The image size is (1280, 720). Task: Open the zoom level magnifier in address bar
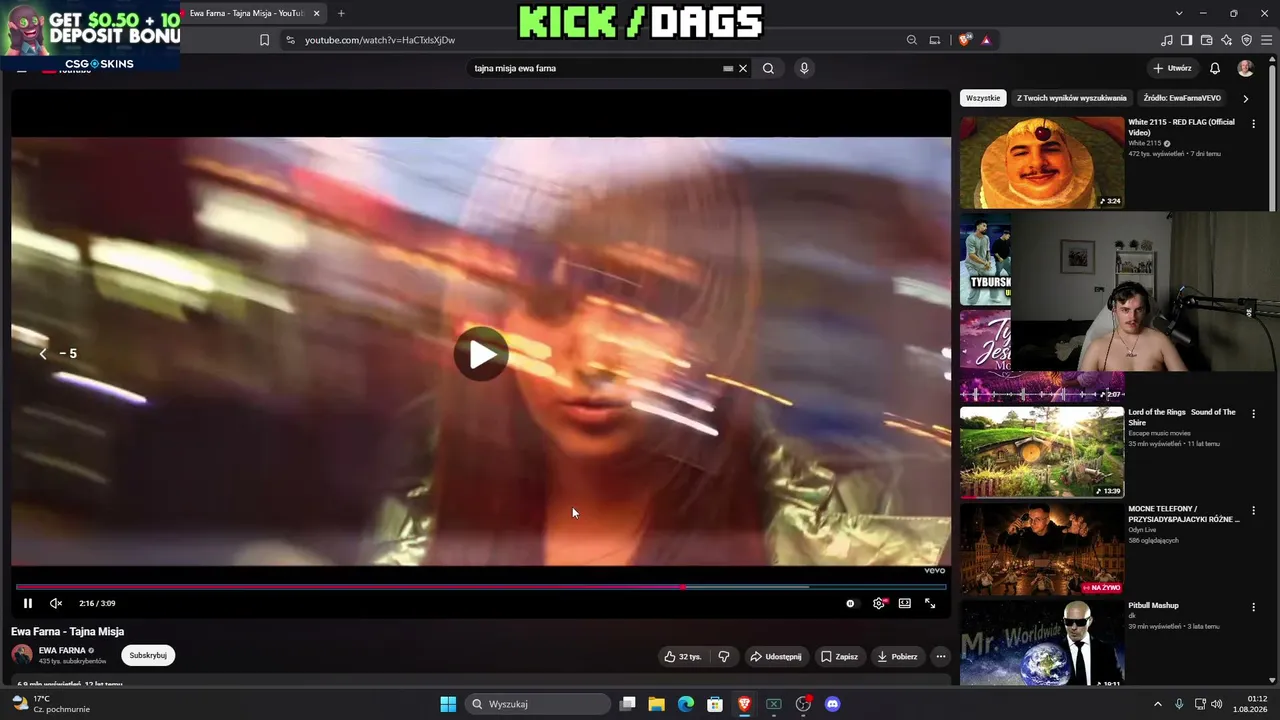coord(911,40)
